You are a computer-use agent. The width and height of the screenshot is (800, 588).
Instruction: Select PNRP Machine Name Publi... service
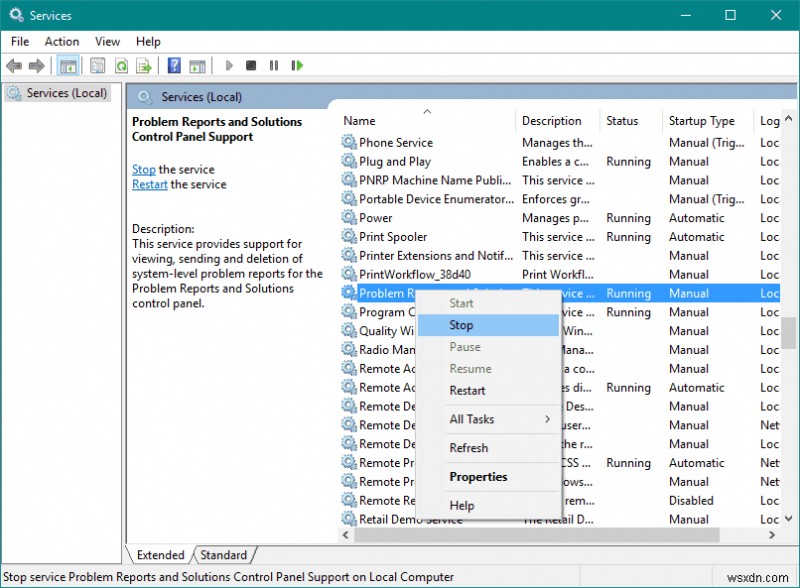point(560,180)
